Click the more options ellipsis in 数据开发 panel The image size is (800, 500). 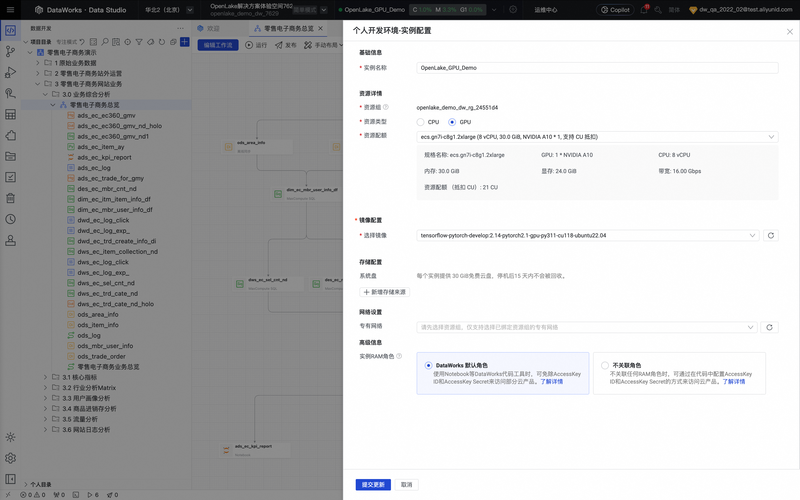[x=180, y=29]
